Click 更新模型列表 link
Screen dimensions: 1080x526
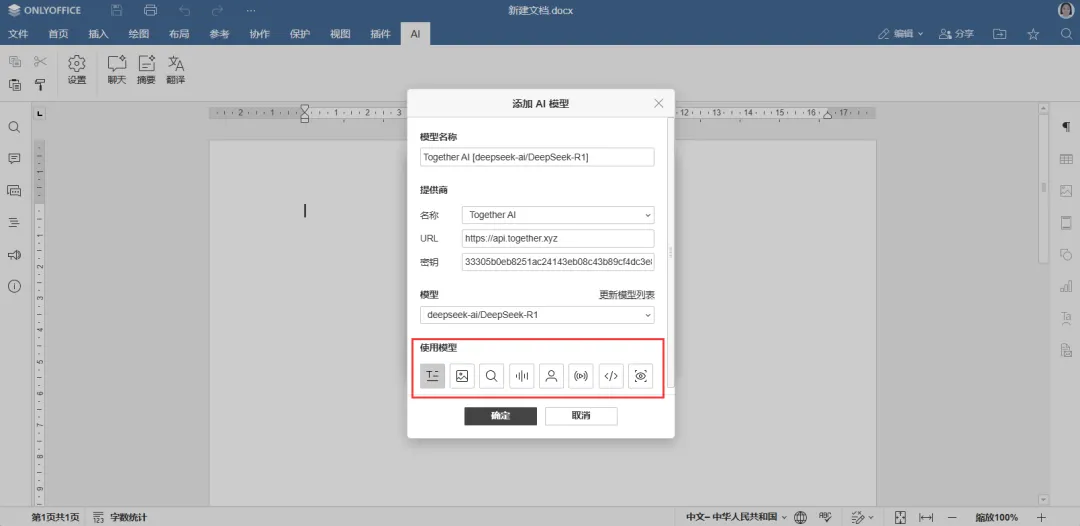pyautogui.click(x=627, y=295)
